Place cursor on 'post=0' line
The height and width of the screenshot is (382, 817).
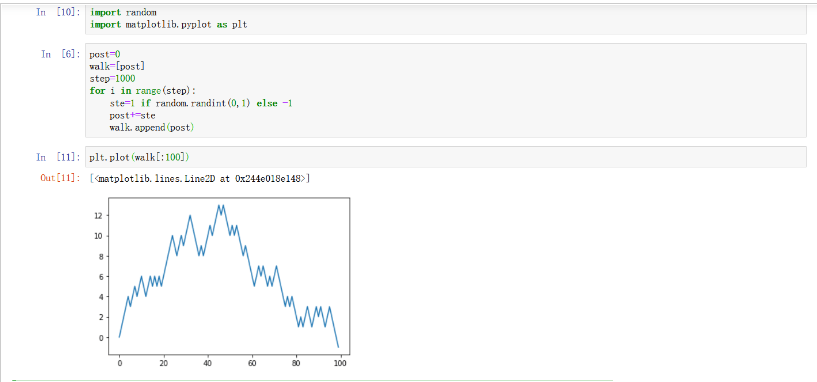(x=105, y=54)
